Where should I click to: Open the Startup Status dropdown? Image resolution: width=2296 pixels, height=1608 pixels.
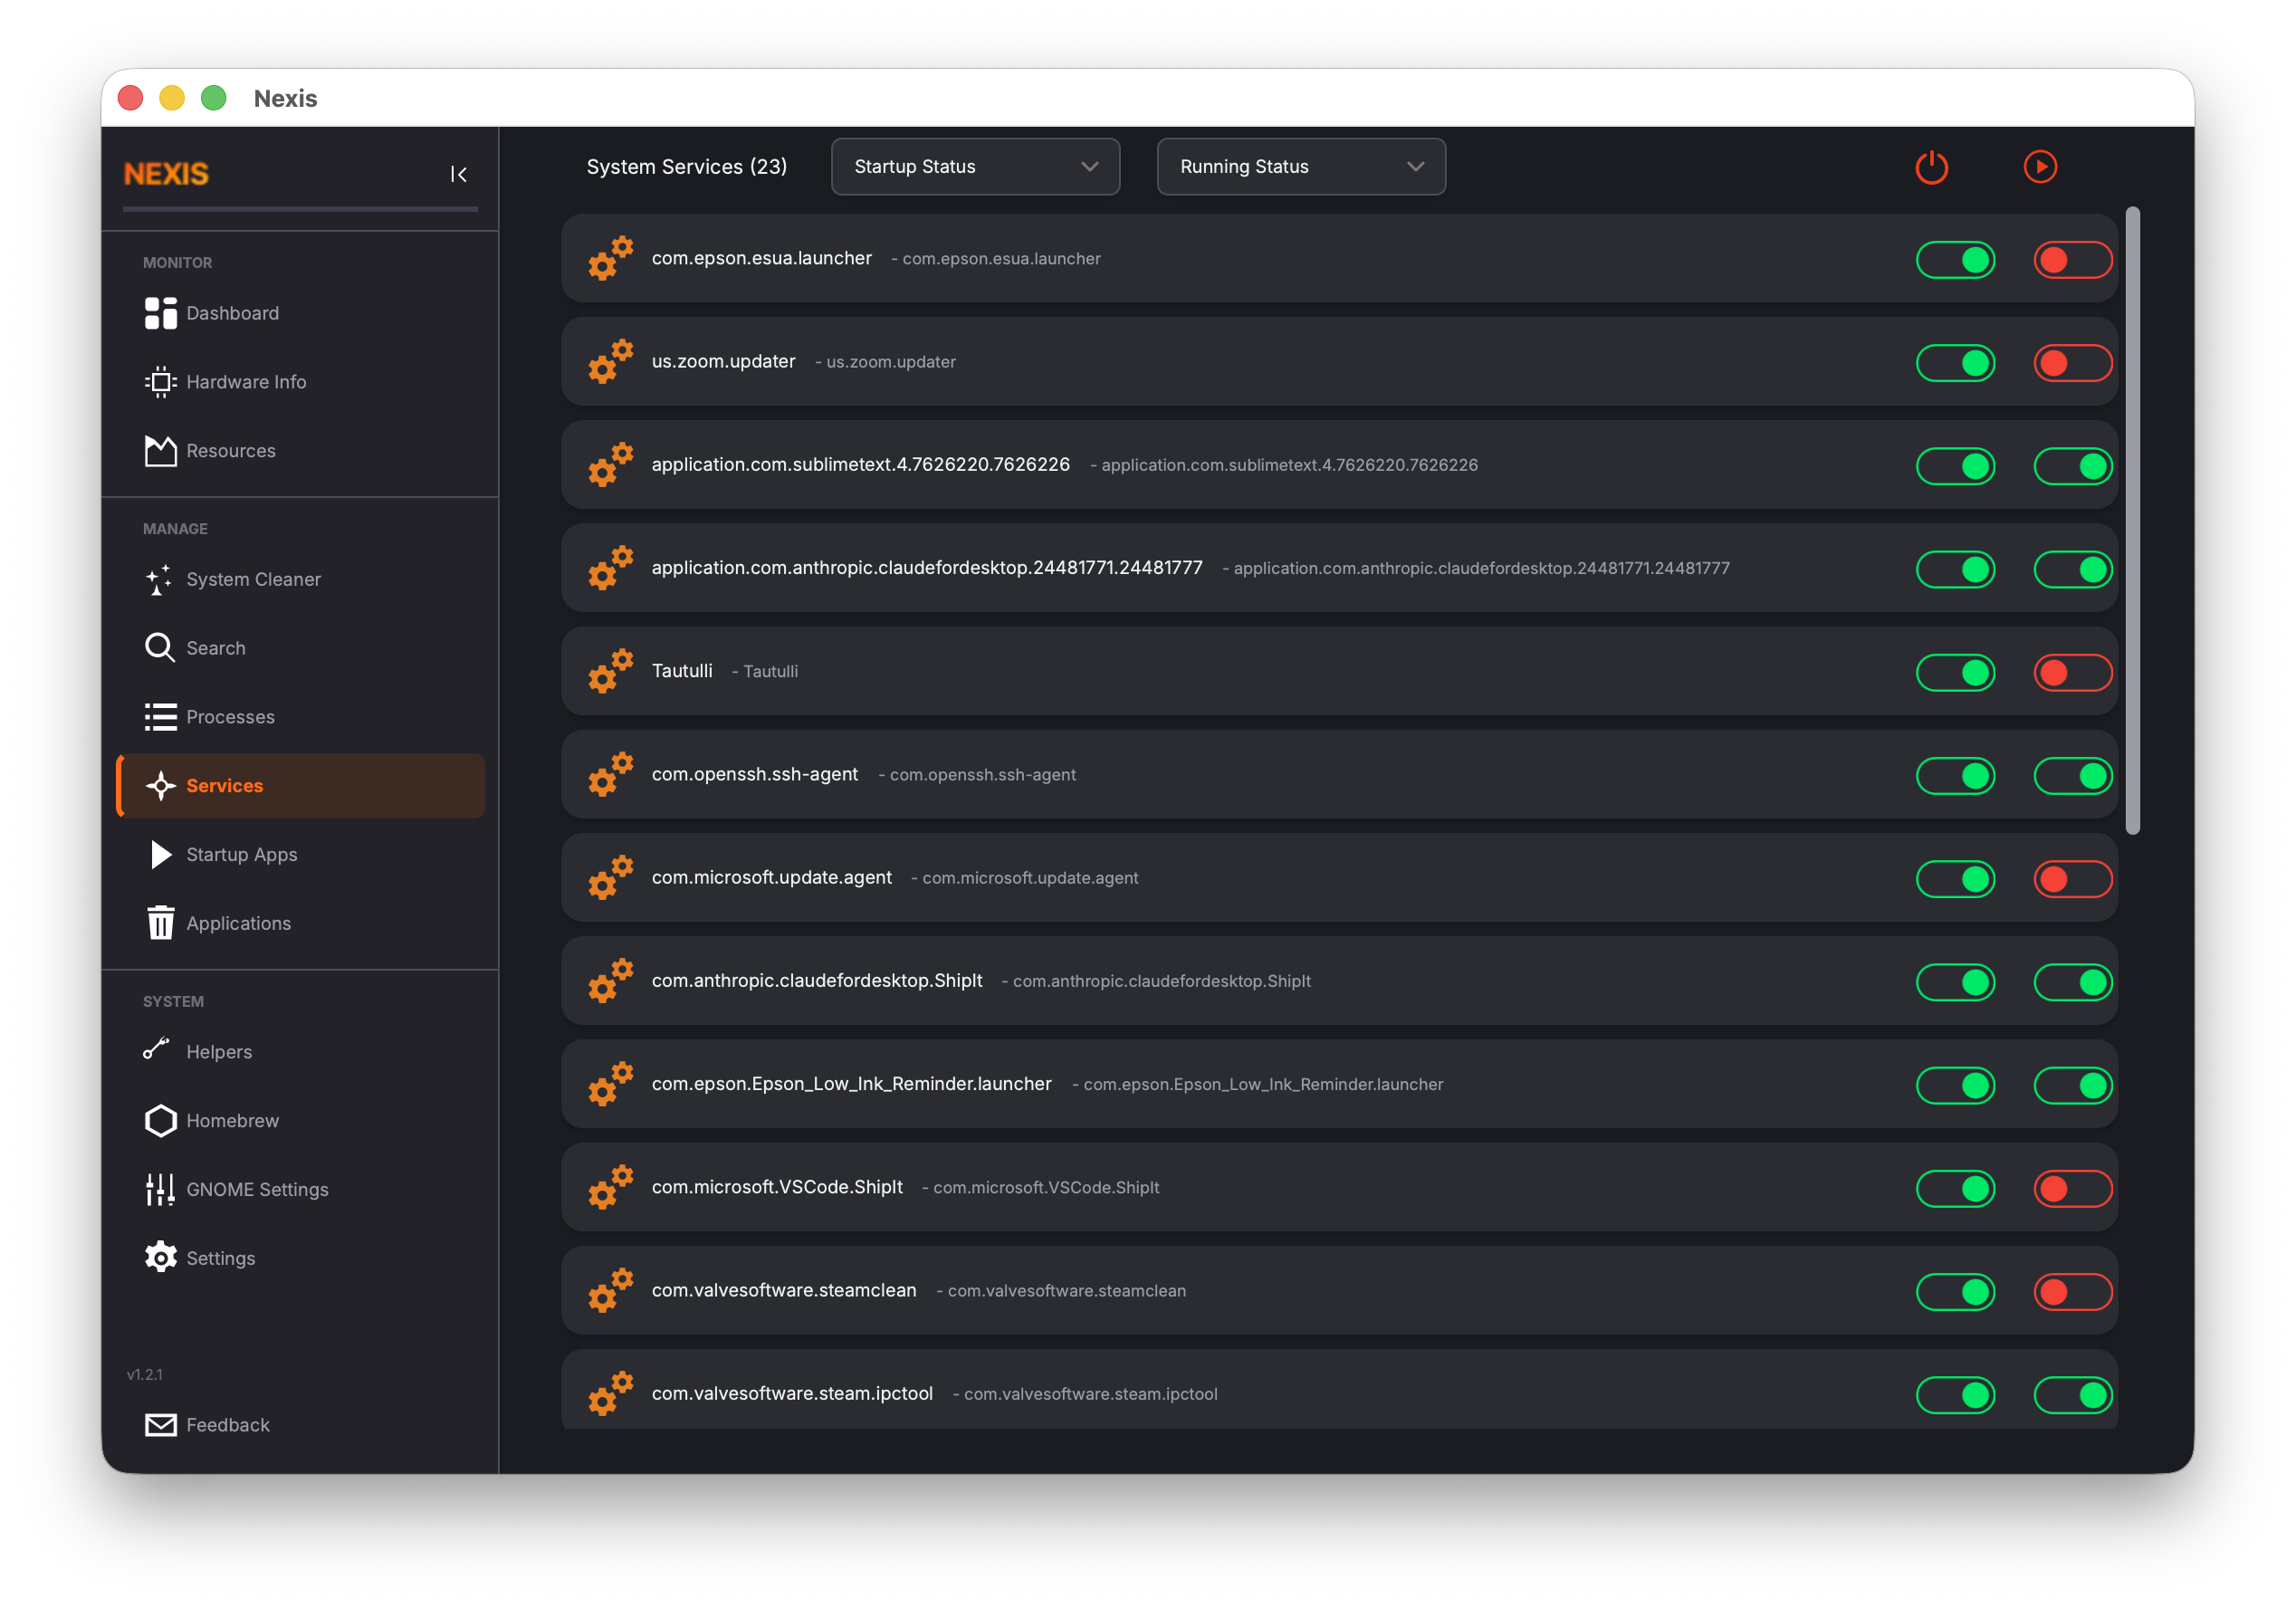pos(975,166)
